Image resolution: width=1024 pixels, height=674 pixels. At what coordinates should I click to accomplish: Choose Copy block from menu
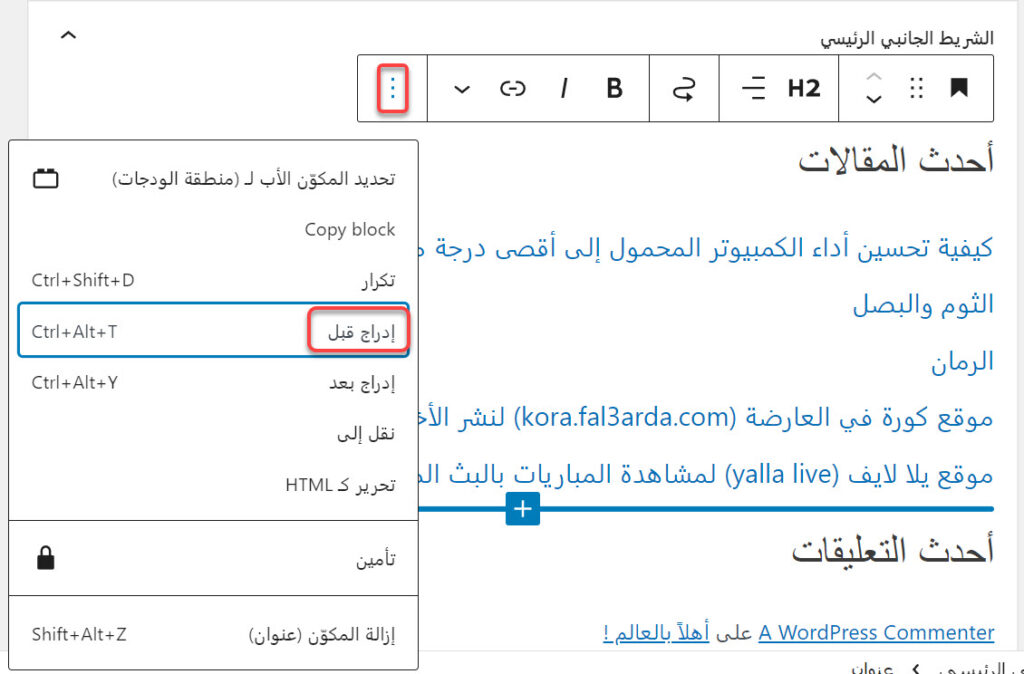coord(214,229)
